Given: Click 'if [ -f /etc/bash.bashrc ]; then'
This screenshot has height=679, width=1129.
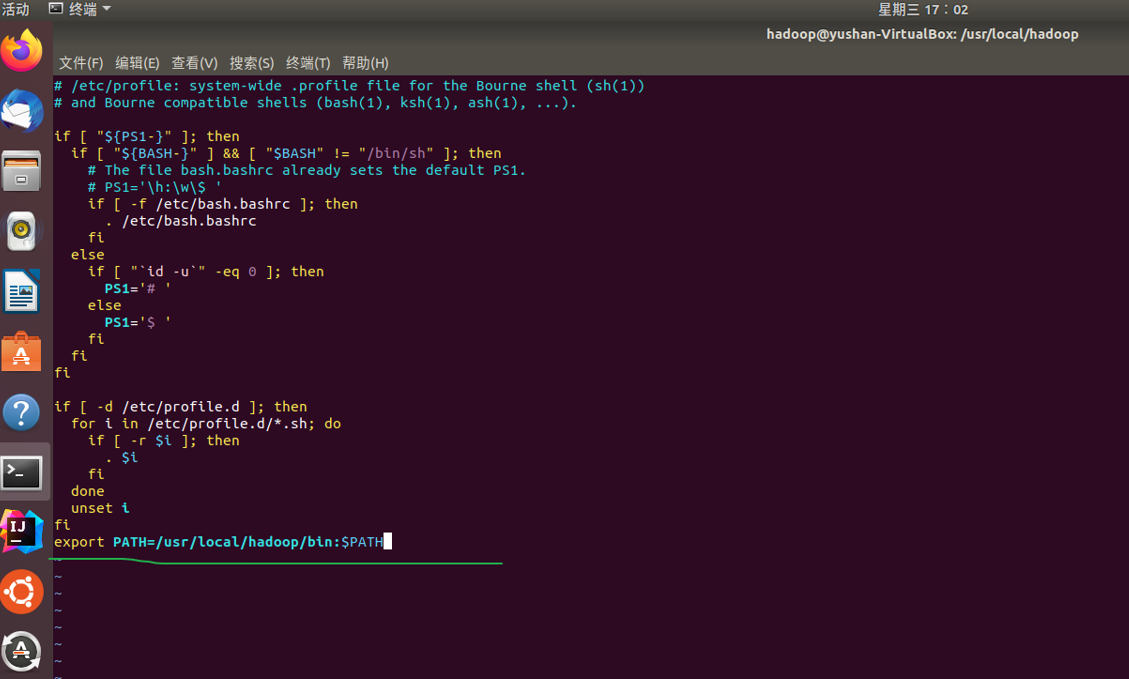Looking at the screenshot, I should (222, 204).
